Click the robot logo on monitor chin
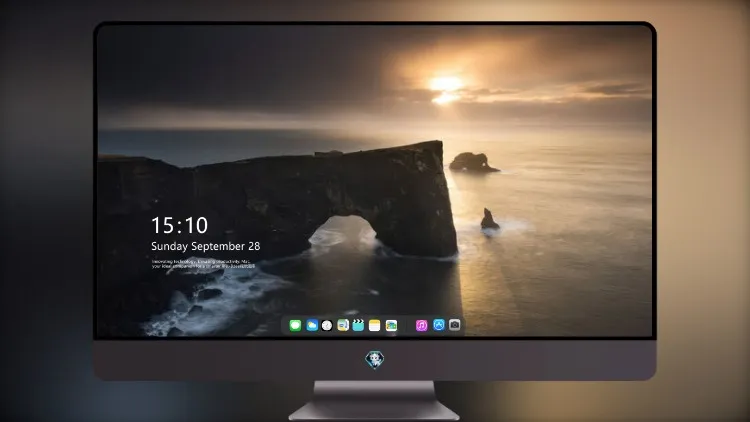 (x=375, y=360)
